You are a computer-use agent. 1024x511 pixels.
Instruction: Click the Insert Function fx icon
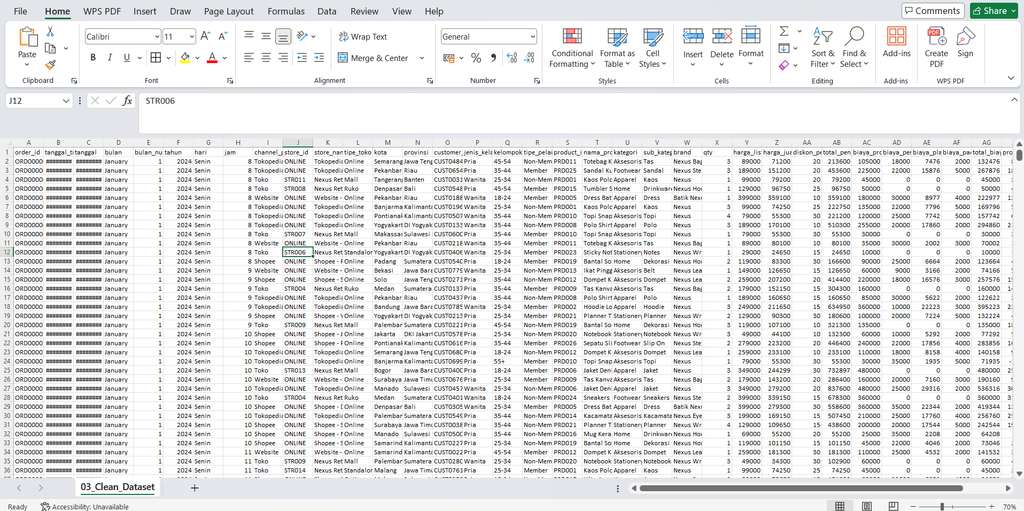click(128, 101)
